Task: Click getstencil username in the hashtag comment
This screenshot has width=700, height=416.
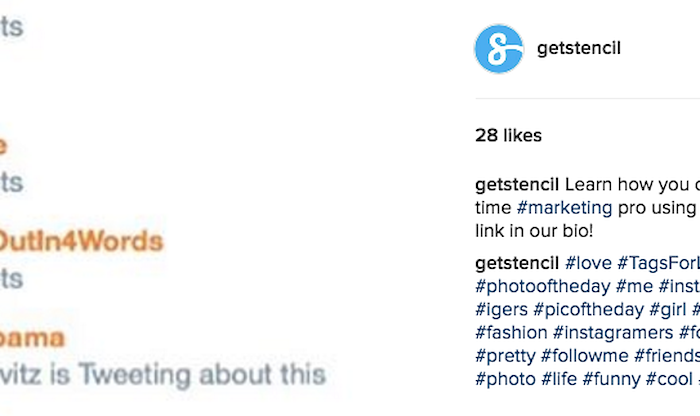Action: (517, 263)
